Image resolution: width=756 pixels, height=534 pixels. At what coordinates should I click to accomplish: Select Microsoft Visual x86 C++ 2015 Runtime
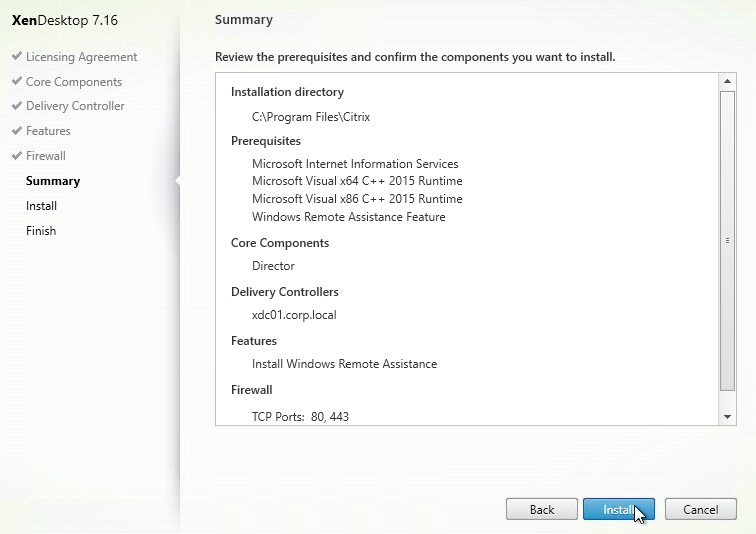tap(357, 199)
